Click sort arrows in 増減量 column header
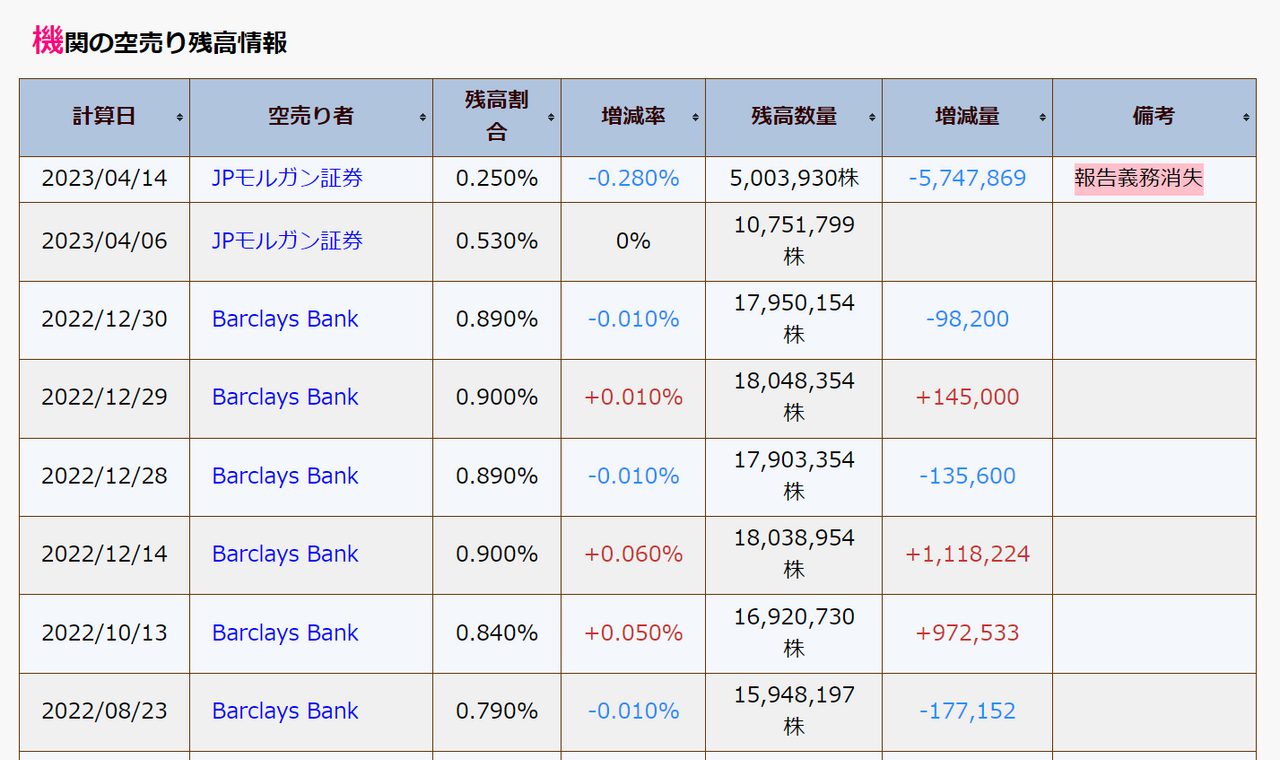The height and width of the screenshot is (760, 1280). pyautogui.click(x=1043, y=118)
